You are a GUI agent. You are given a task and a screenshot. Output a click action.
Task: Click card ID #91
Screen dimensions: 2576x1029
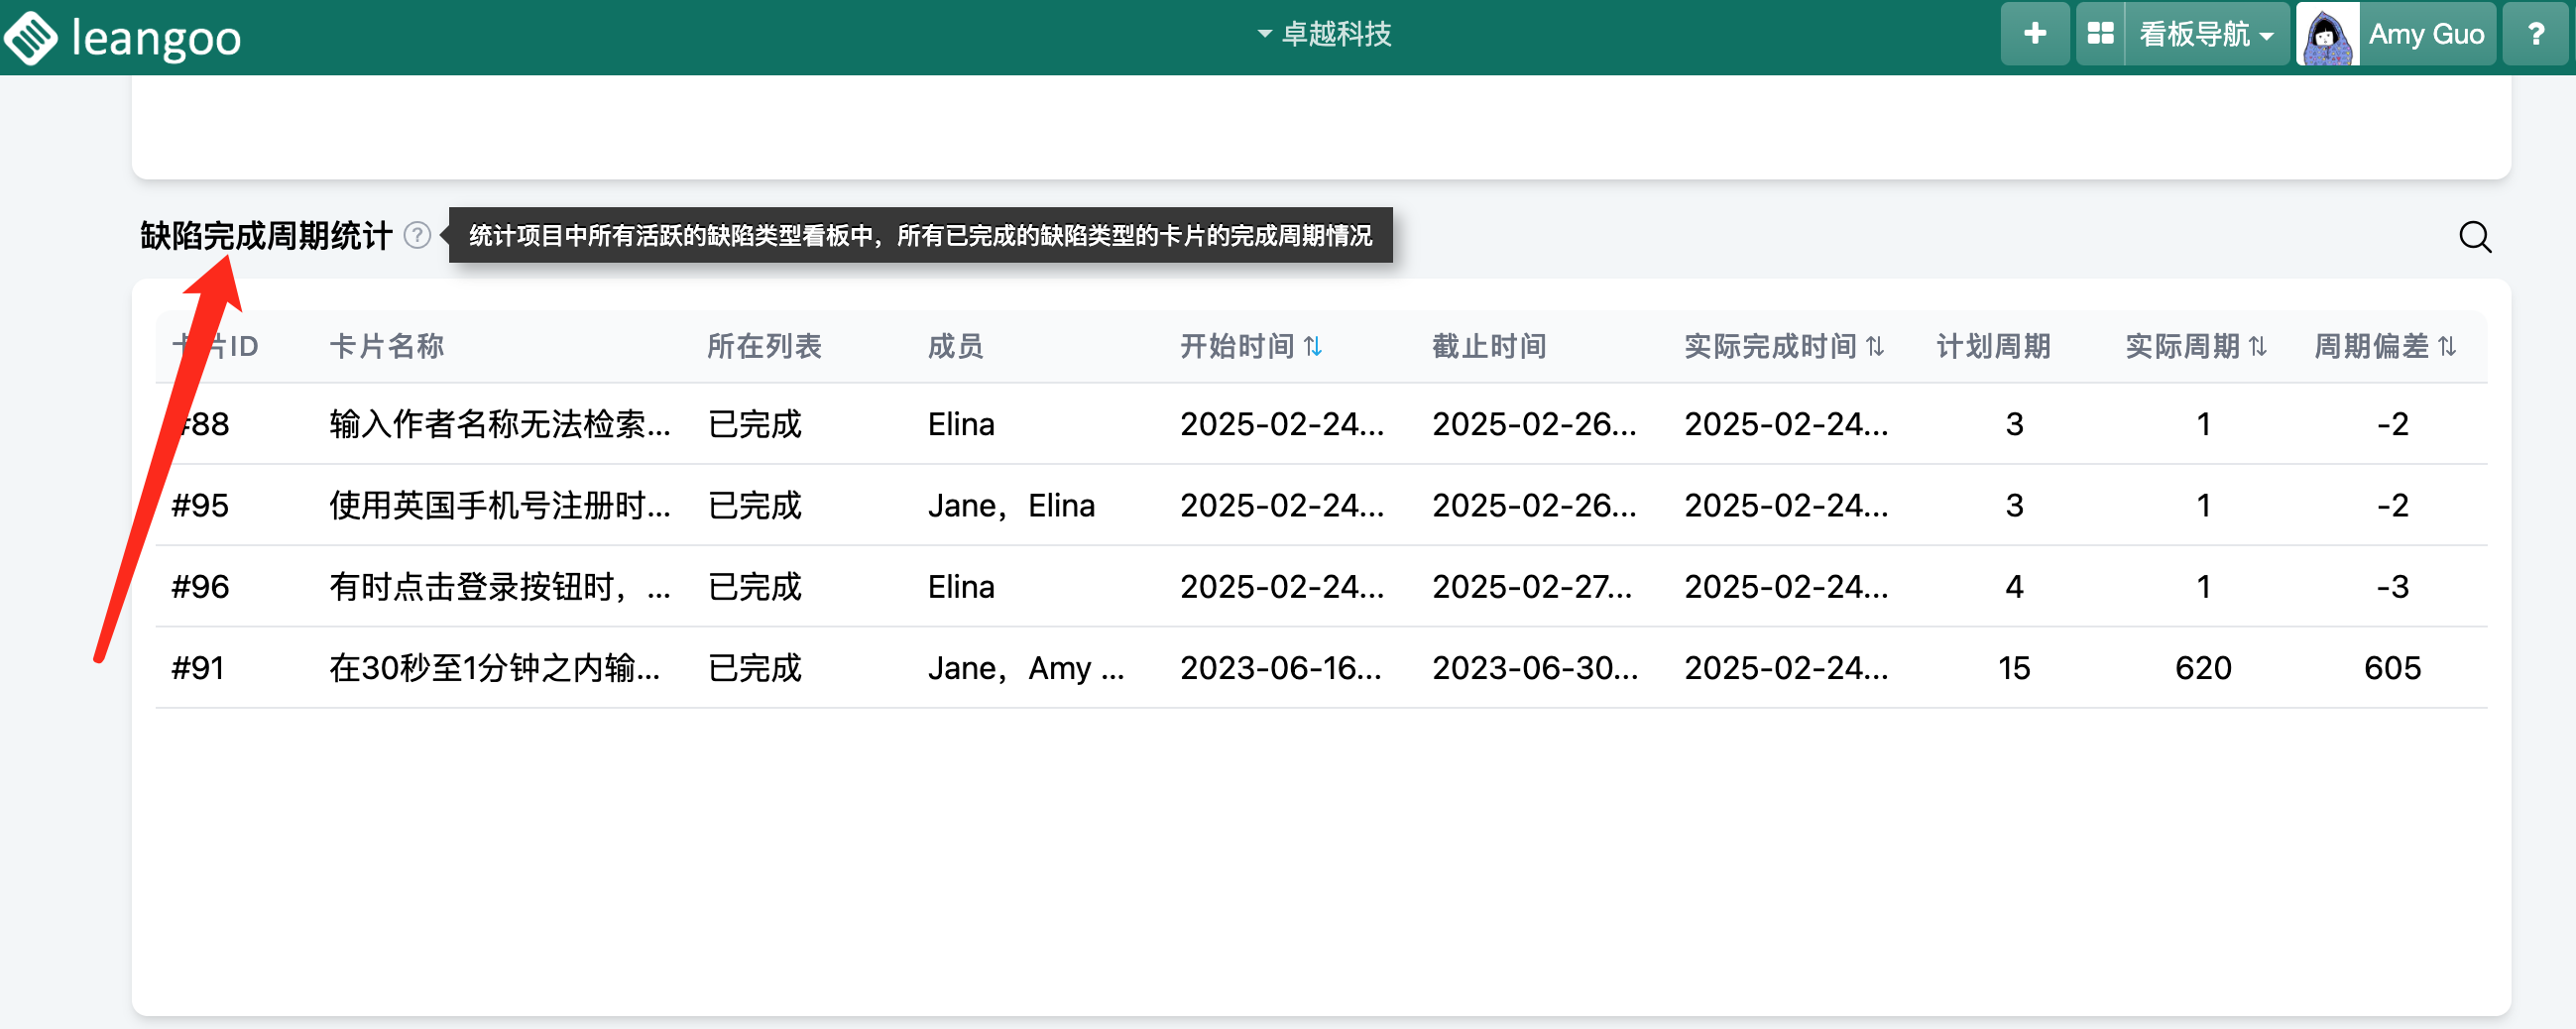pos(198,668)
